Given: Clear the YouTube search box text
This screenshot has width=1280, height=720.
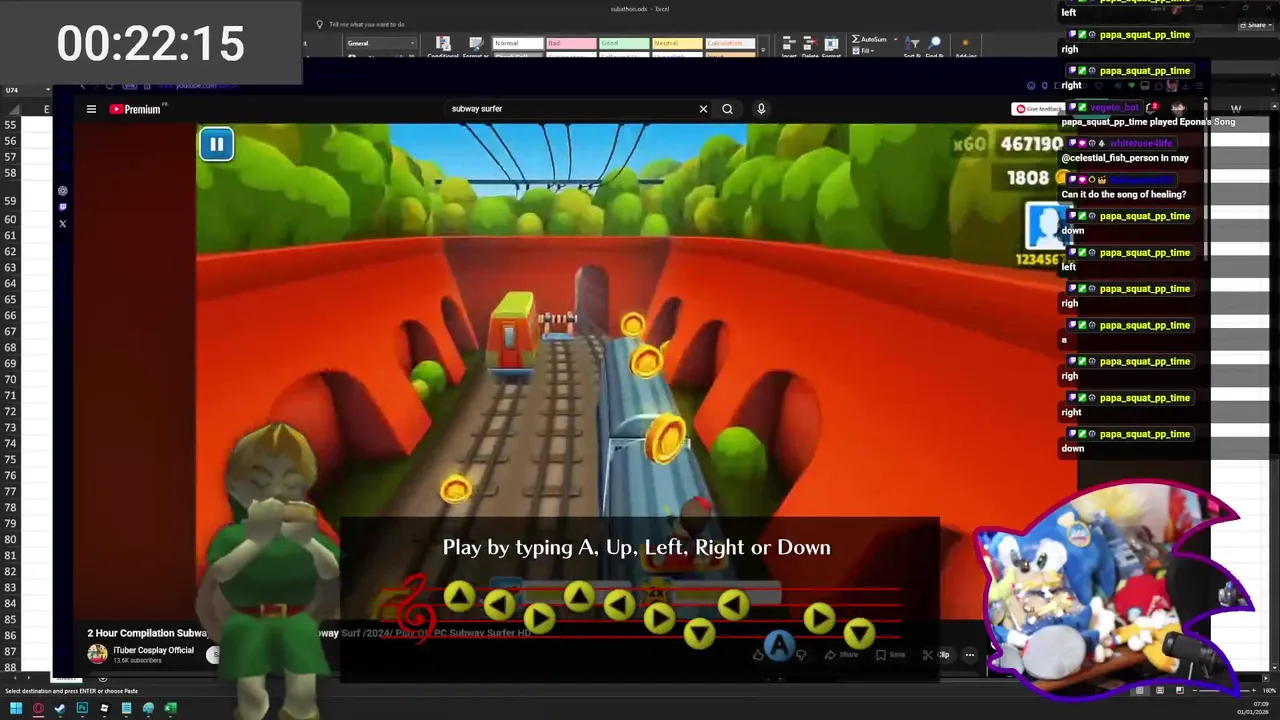Looking at the screenshot, I should click(703, 109).
